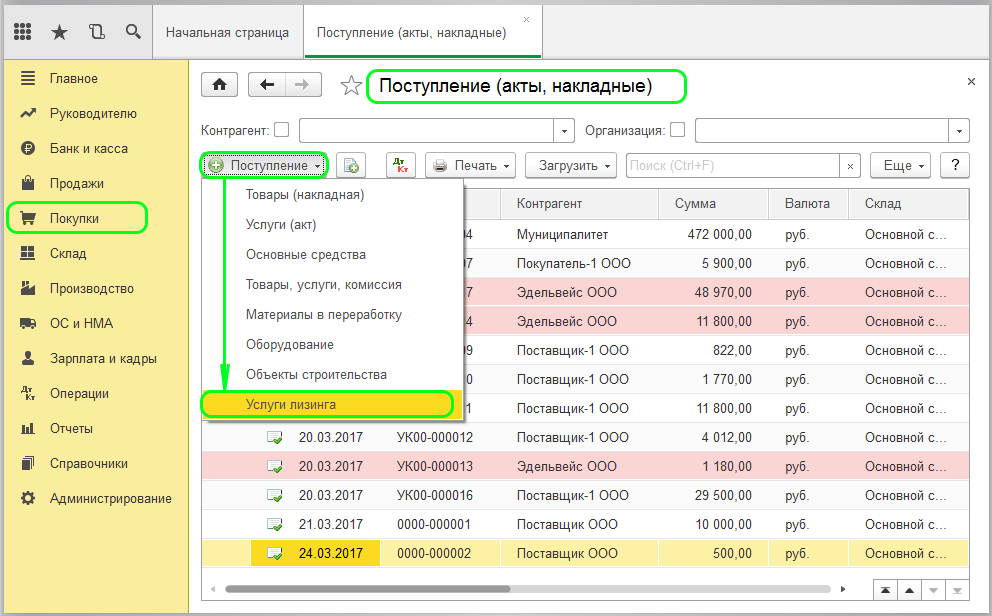
Task: Click the search magnifier icon
Action: click(x=133, y=32)
